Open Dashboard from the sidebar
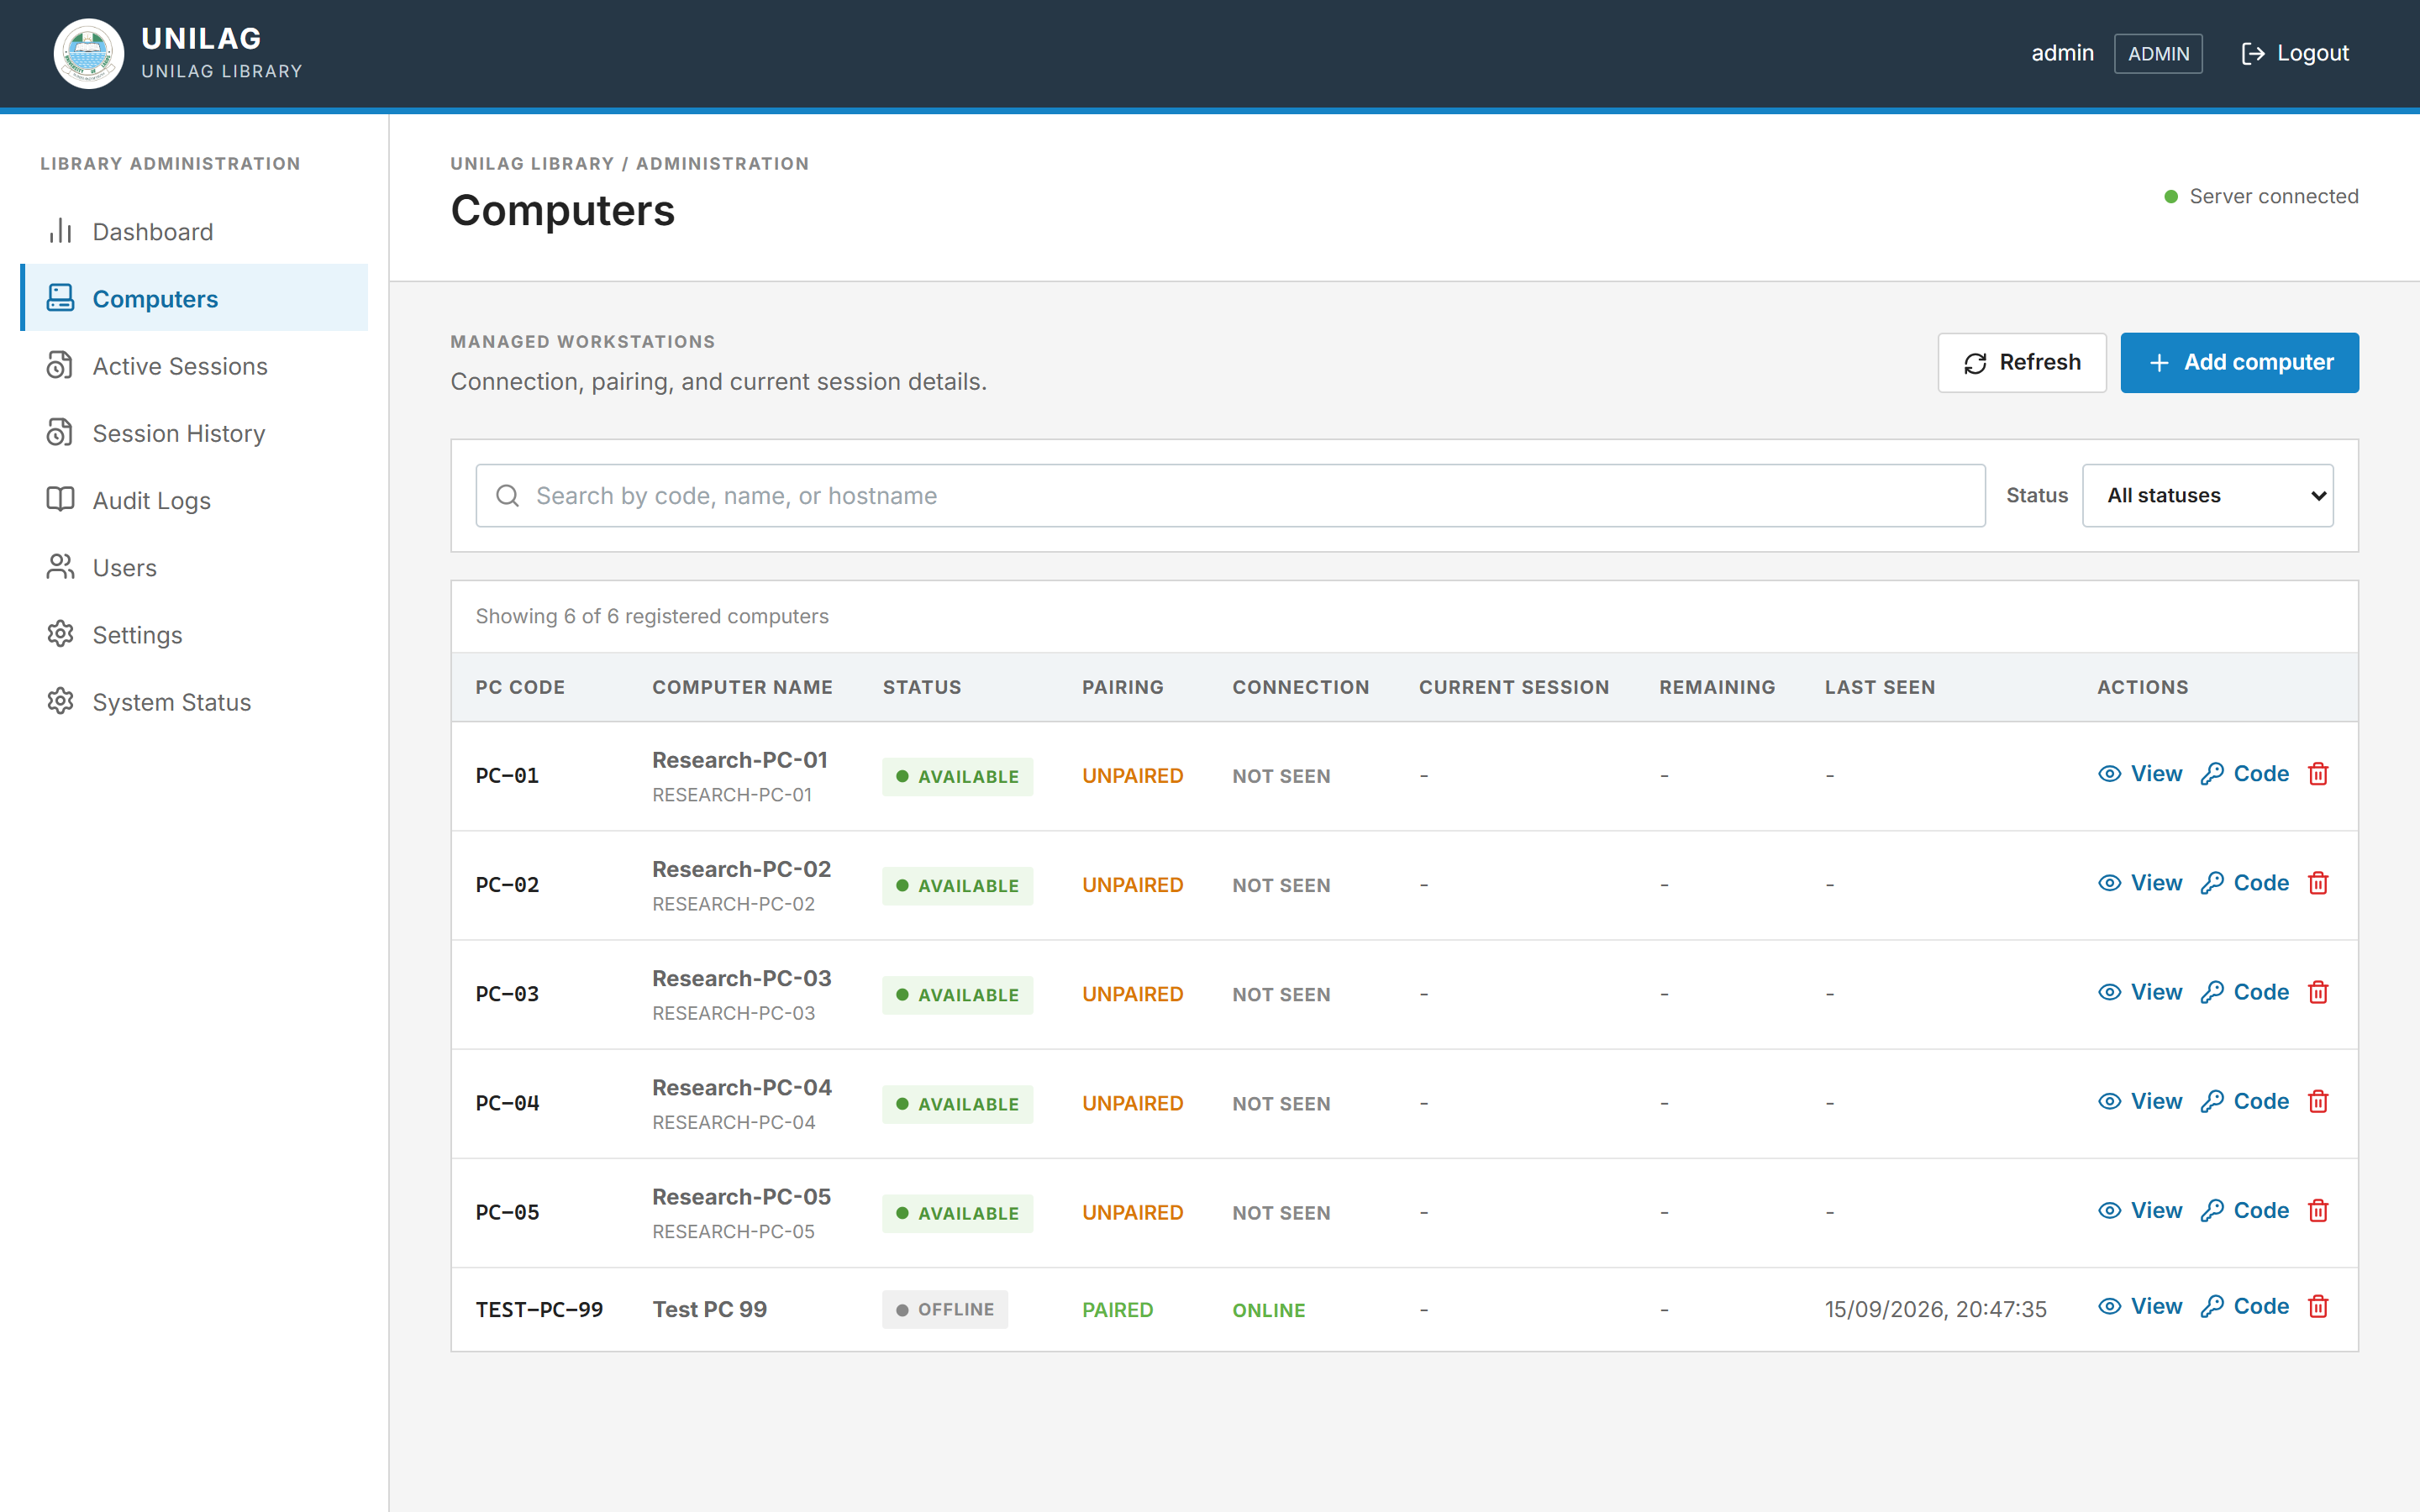2420x1512 pixels. [194, 232]
